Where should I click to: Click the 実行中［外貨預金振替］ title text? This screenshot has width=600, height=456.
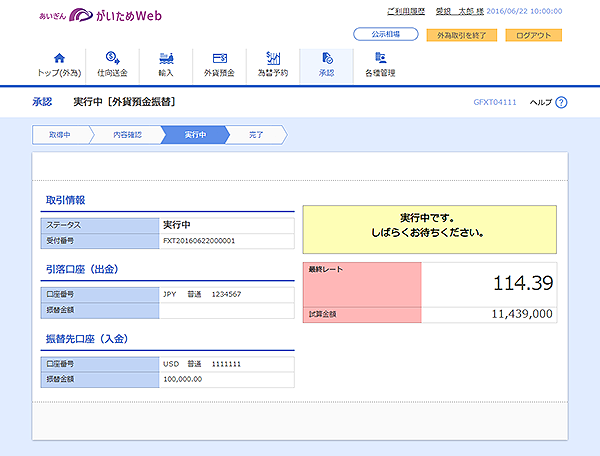[x=124, y=102]
